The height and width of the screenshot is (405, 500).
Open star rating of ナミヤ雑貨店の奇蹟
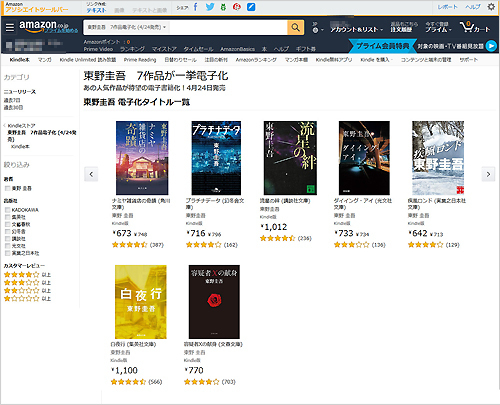[129, 245]
